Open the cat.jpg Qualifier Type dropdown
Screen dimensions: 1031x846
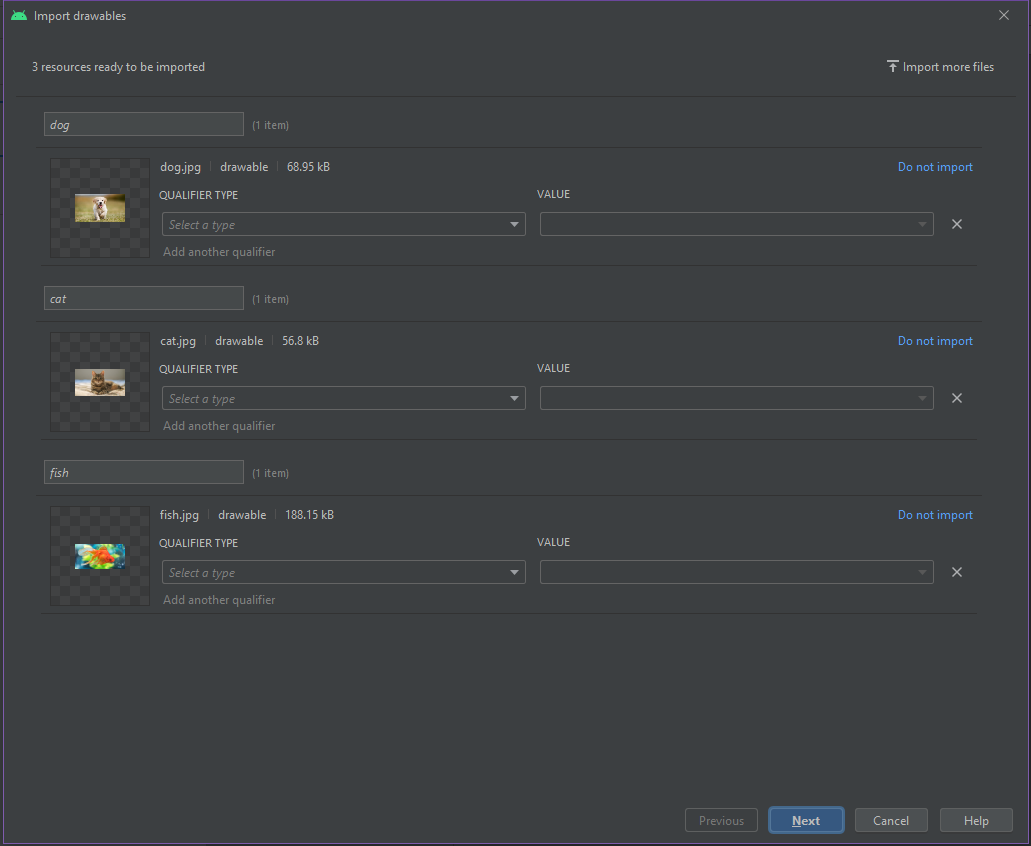(343, 399)
